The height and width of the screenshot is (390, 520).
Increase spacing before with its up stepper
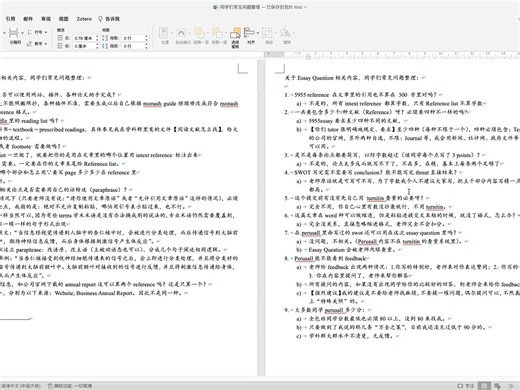[146, 36]
